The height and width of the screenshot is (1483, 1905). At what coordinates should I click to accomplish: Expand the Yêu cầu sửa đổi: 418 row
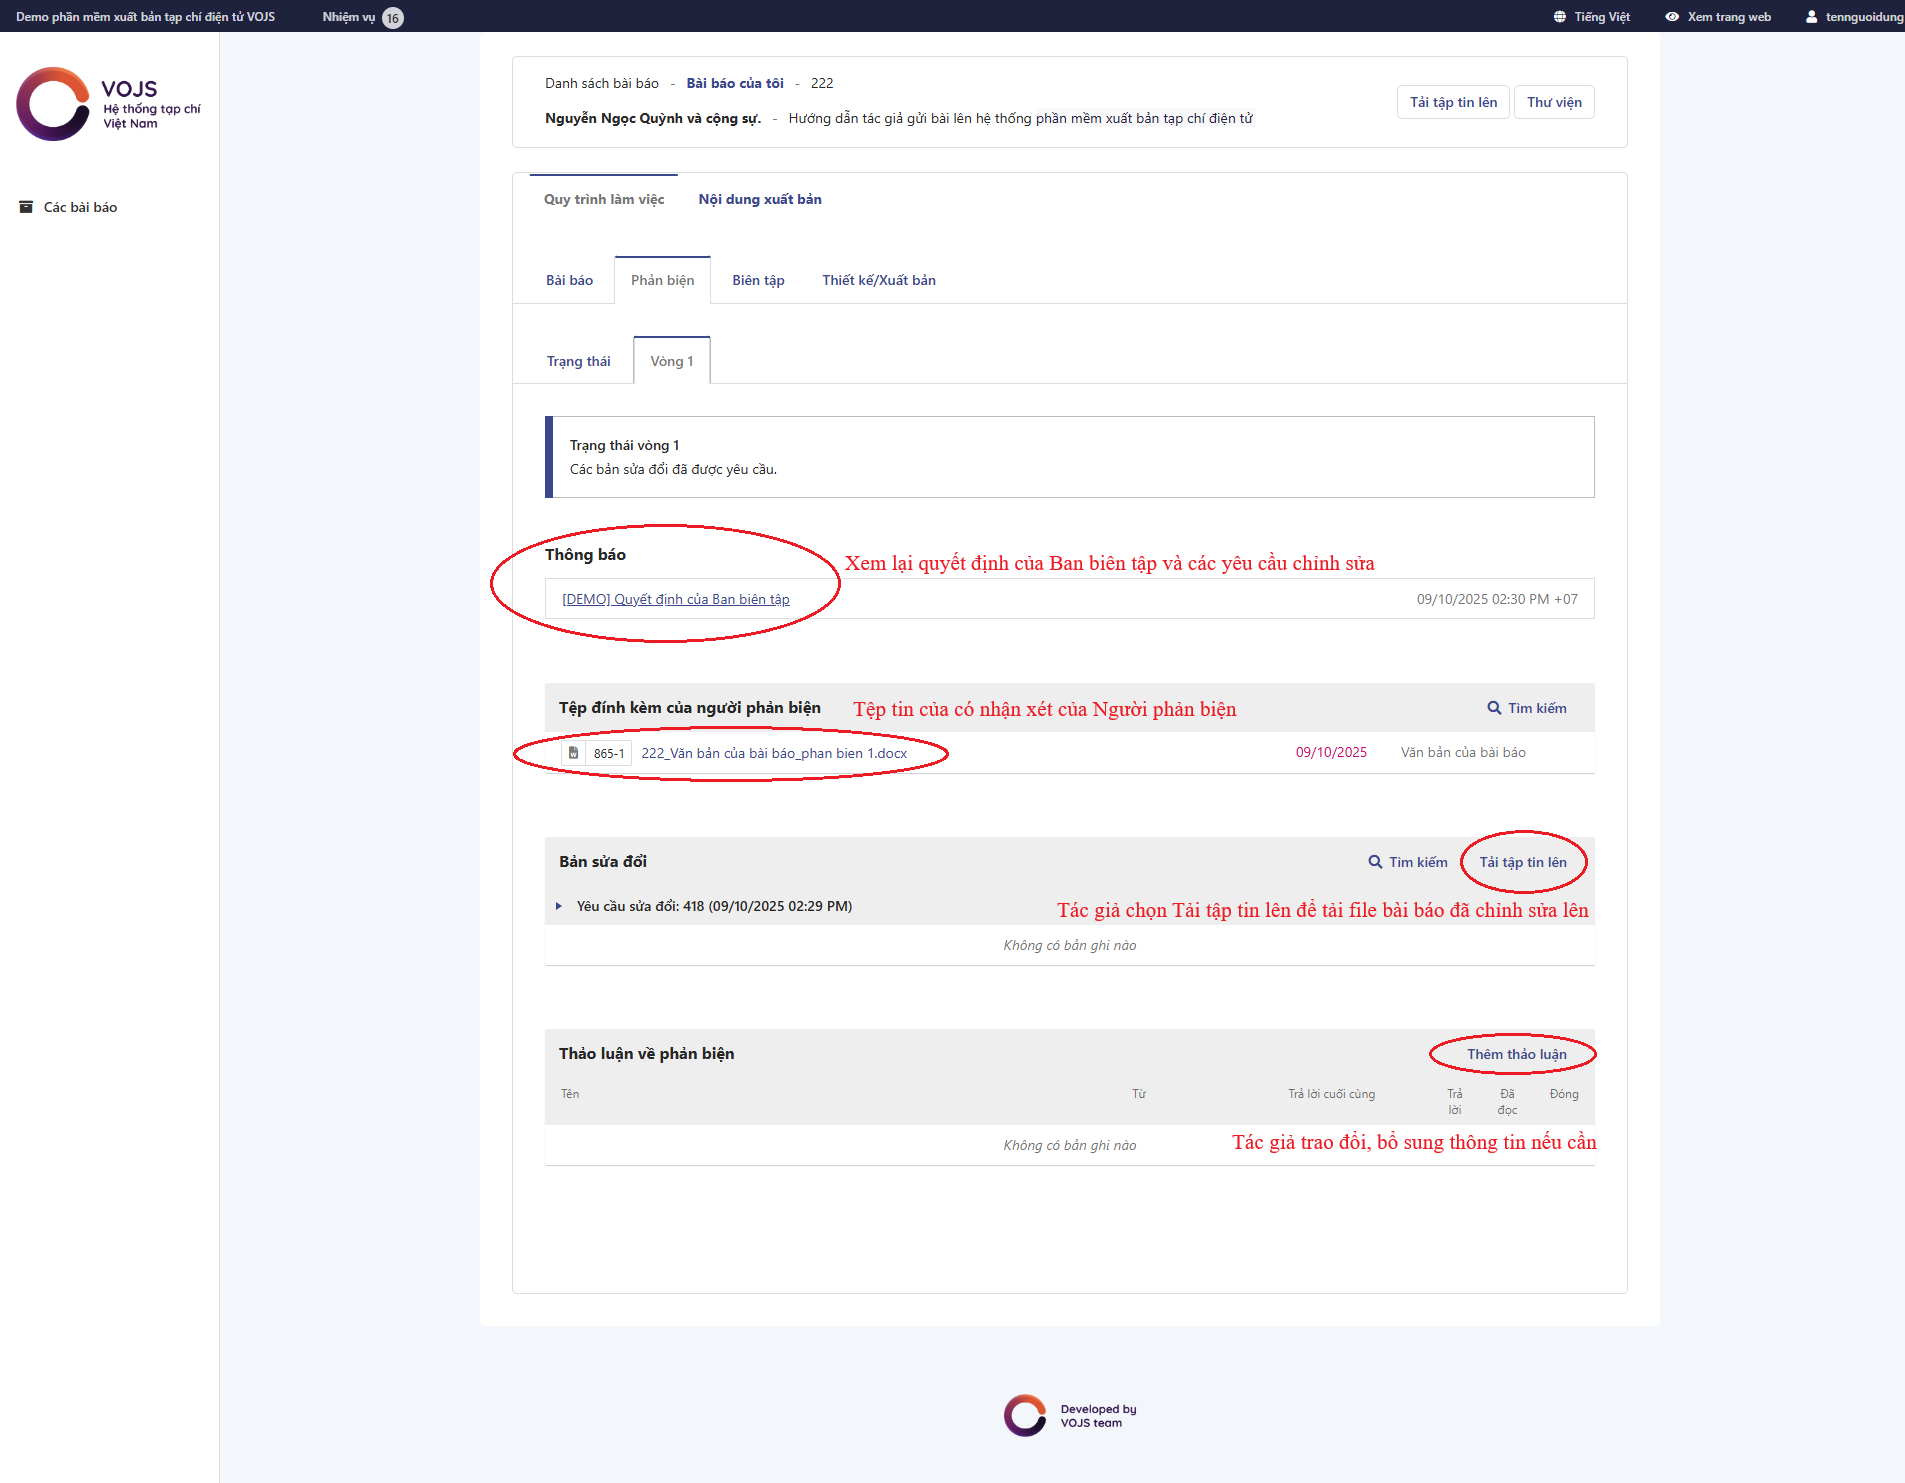point(559,906)
